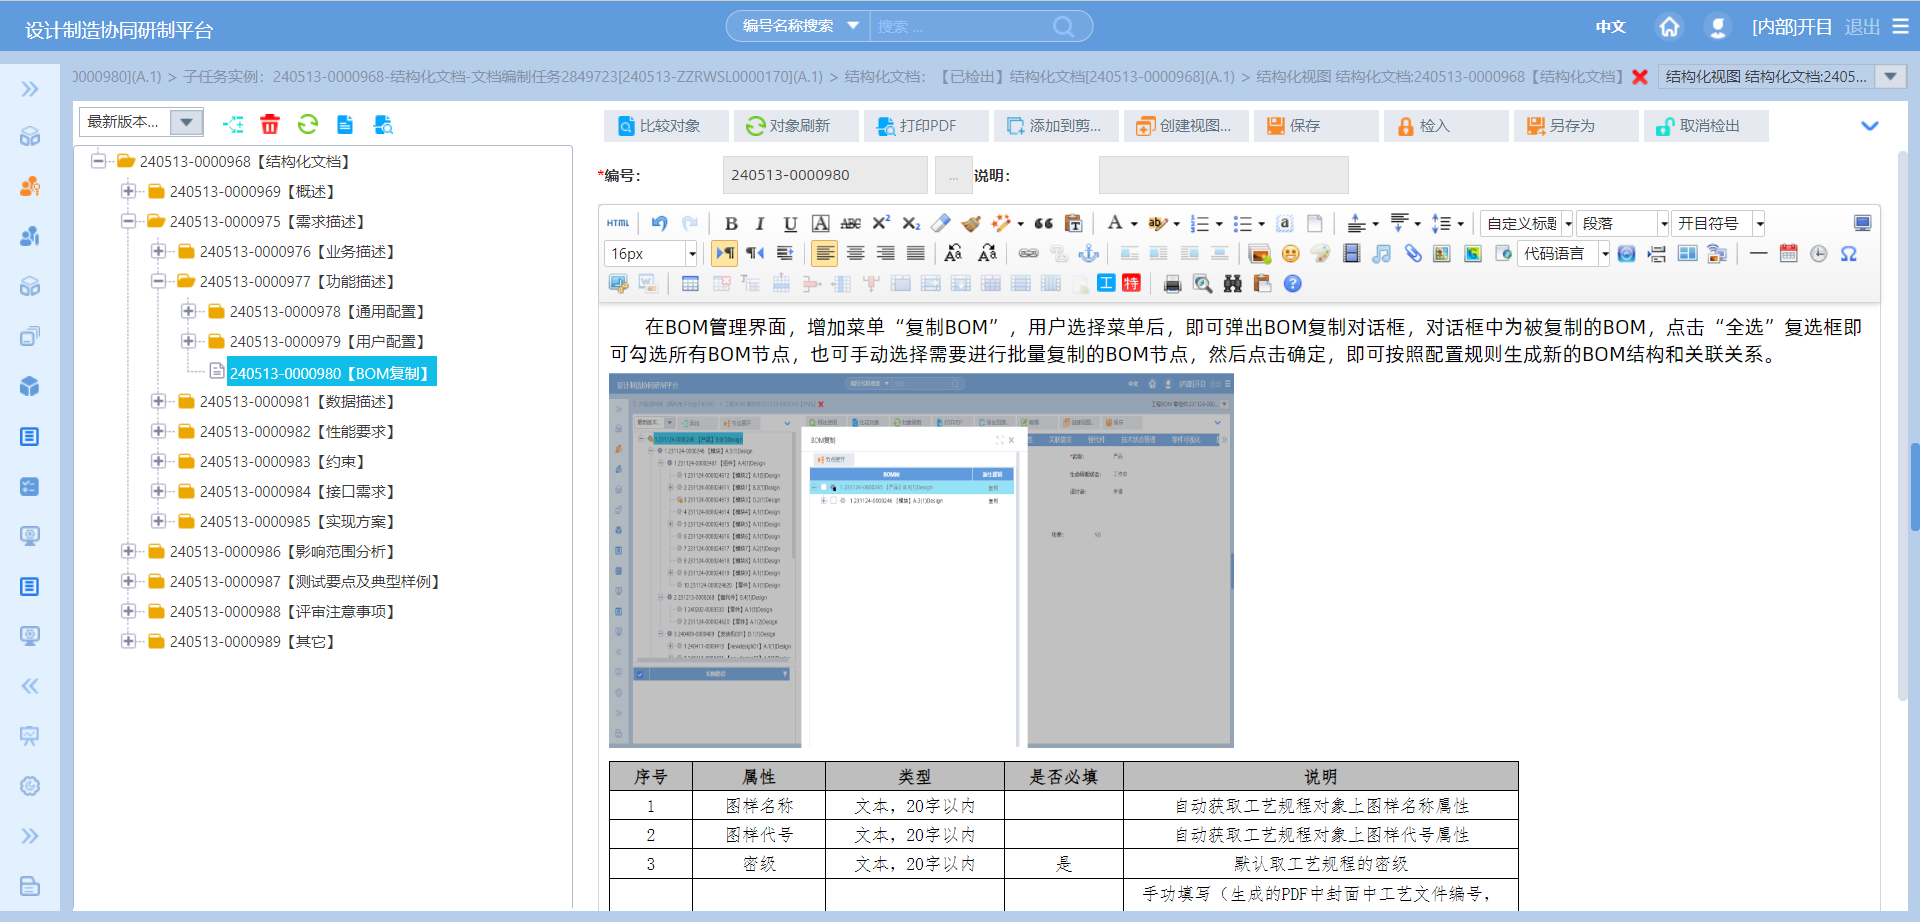Image resolution: width=1920 pixels, height=922 pixels.
Task: Click the red trash delete icon above tree
Action: [x=270, y=125]
